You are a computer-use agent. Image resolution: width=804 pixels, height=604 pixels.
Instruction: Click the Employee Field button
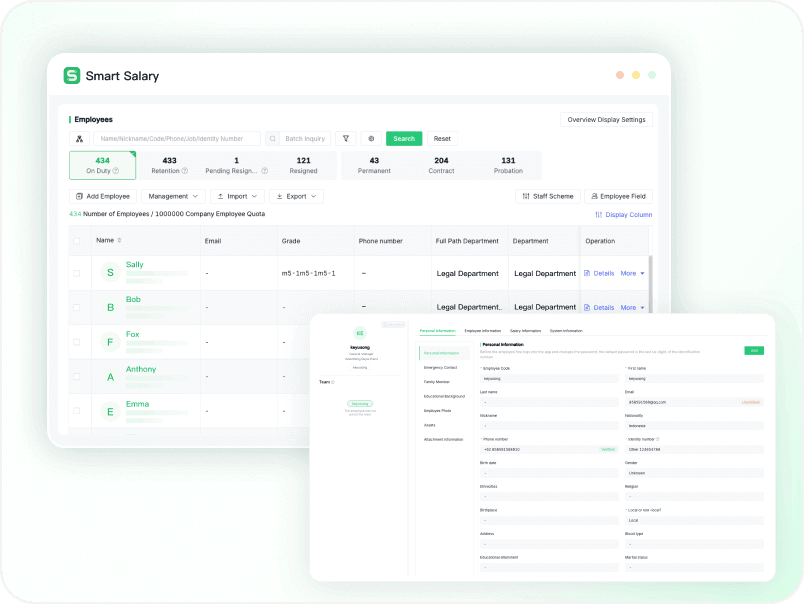tap(618, 196)
